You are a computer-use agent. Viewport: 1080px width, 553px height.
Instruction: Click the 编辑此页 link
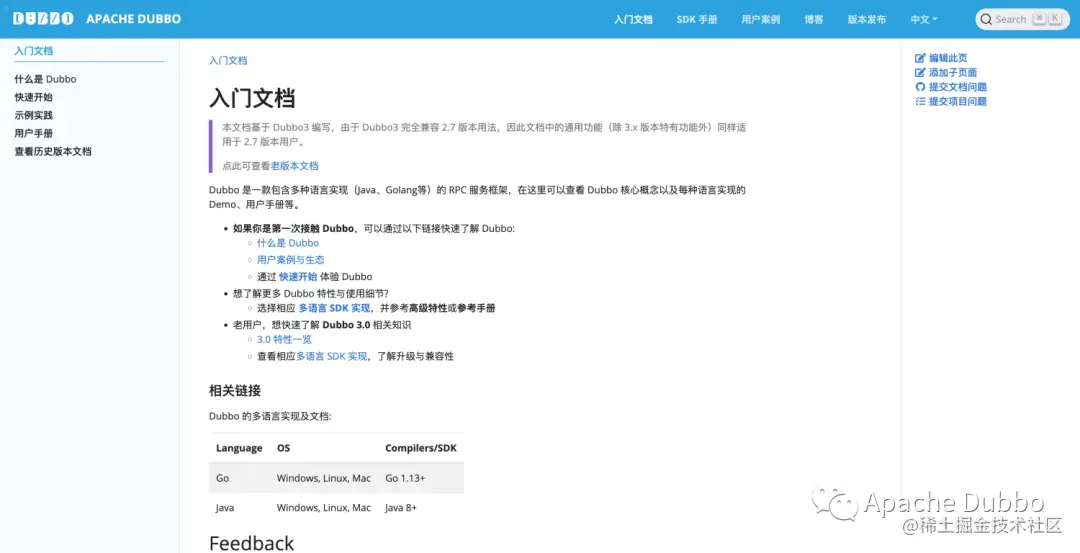948,58
